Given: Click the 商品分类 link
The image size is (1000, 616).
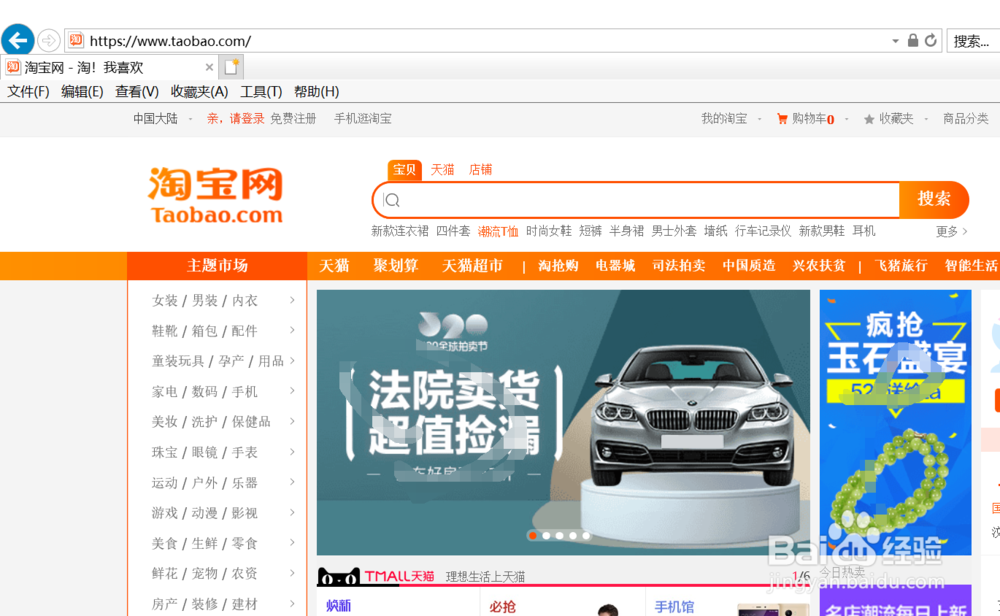Looking at the screenshot, I should (966, 119).
